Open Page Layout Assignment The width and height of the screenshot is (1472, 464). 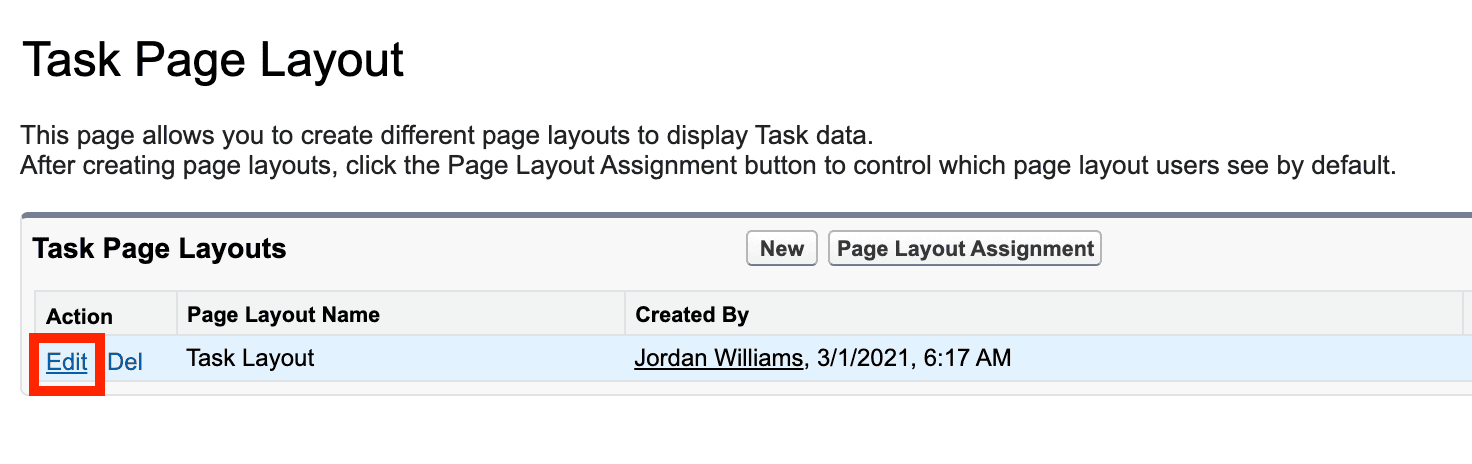point(965,249)
